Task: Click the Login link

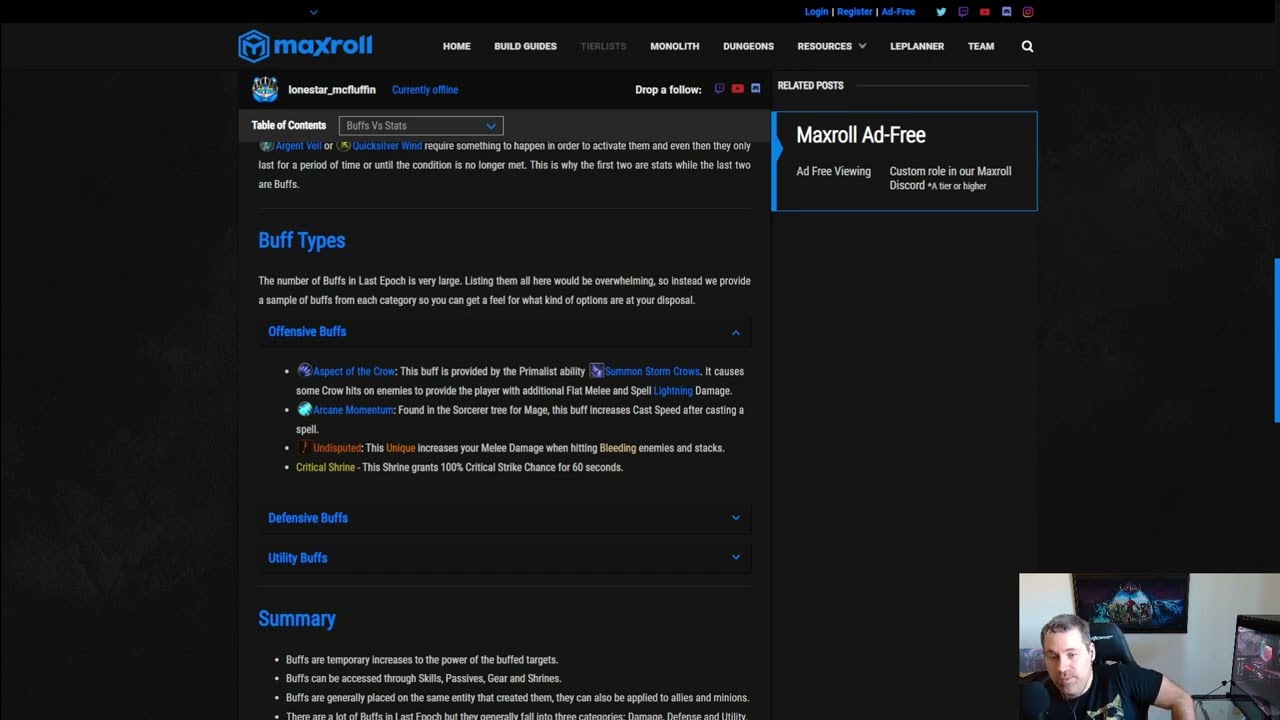Action: coord(816,12)
